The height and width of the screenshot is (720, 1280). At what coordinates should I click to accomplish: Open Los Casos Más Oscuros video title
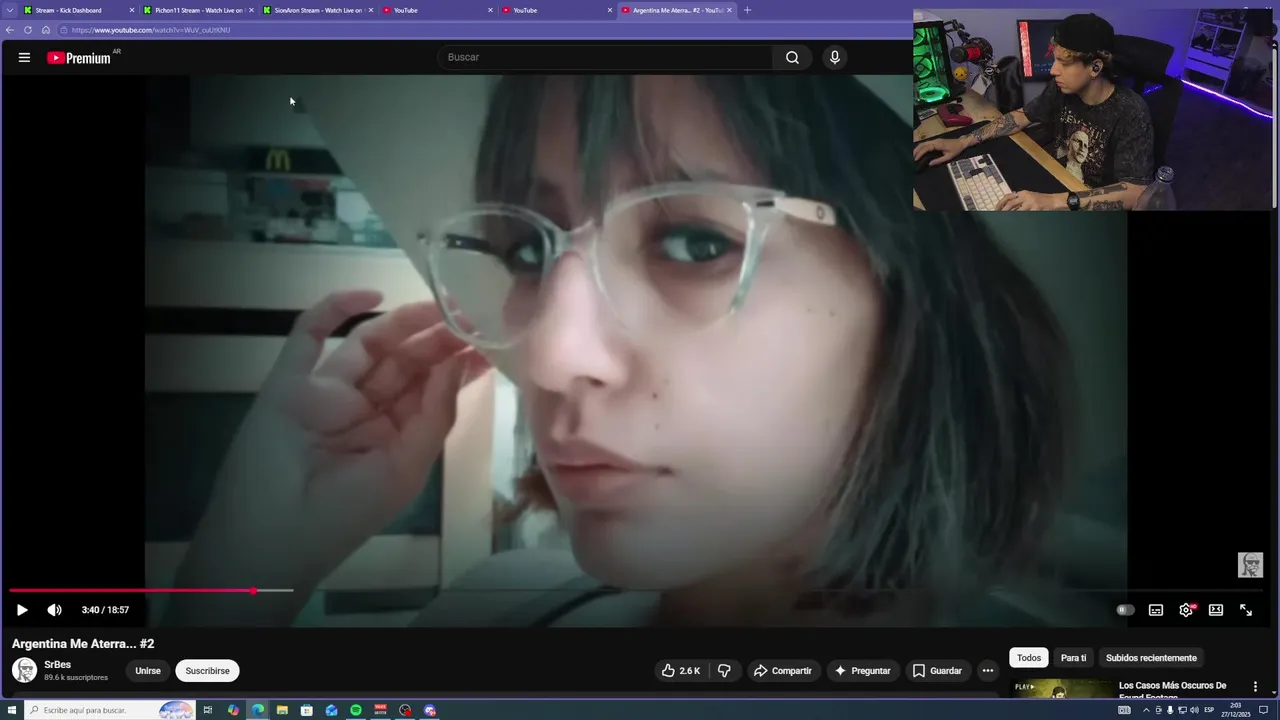point(1172,690)
